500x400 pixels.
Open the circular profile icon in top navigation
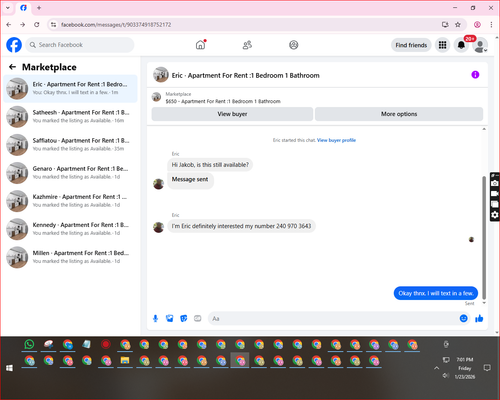(294, 45)
